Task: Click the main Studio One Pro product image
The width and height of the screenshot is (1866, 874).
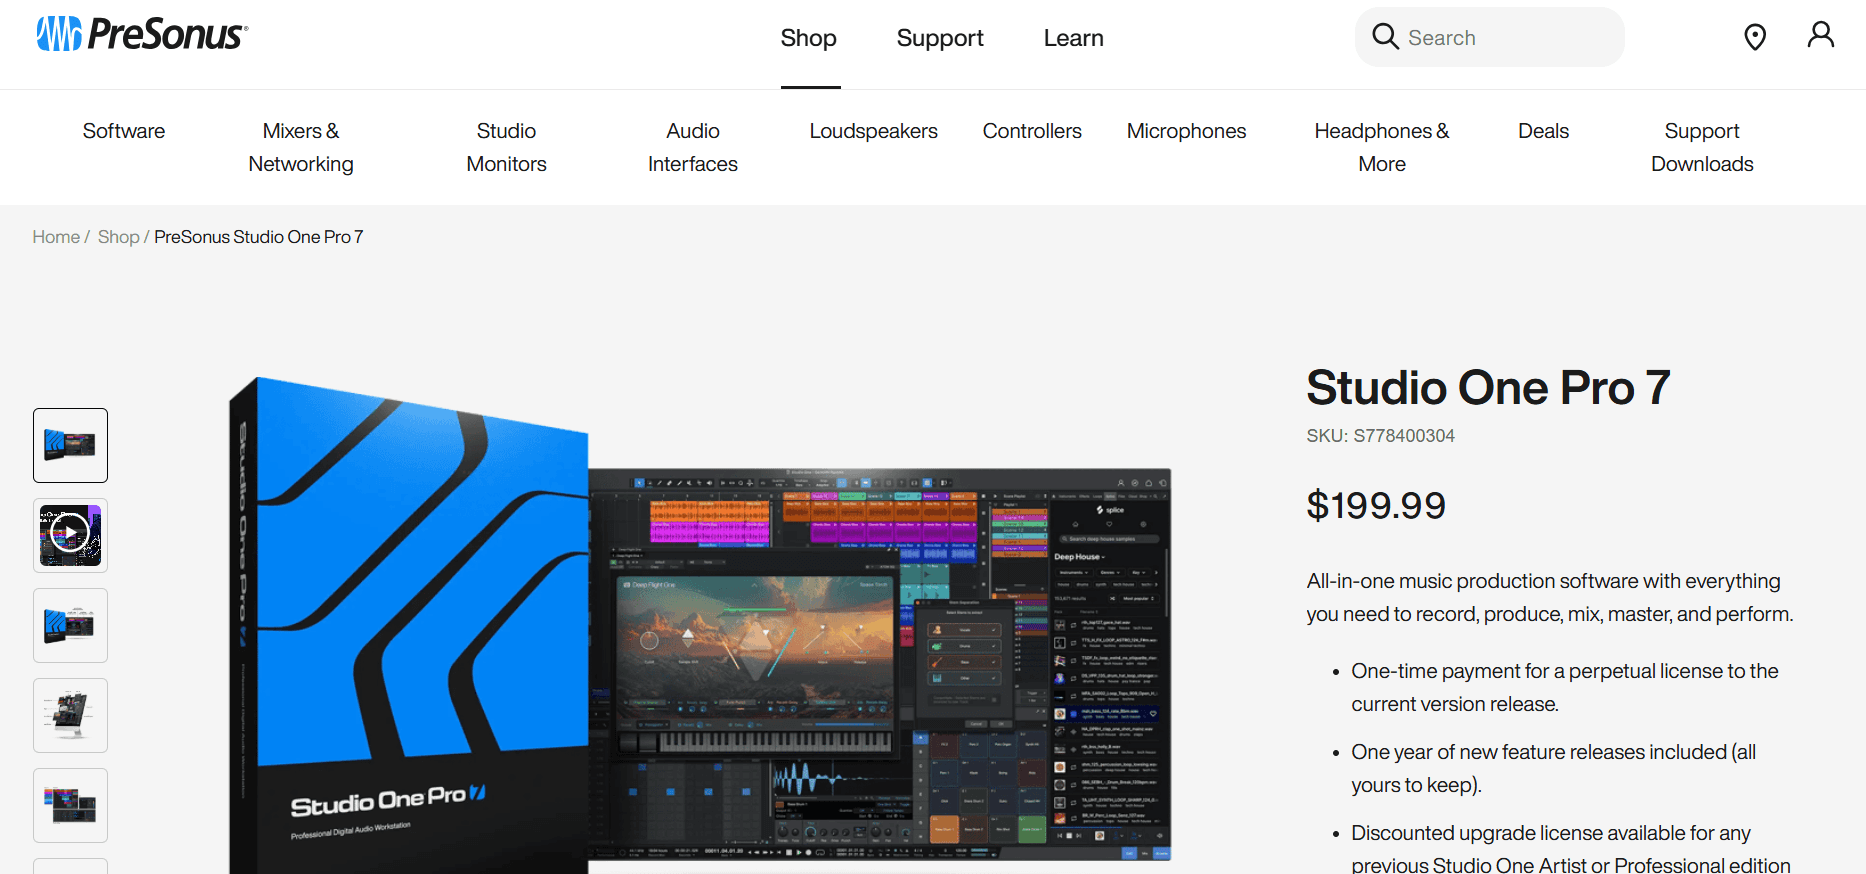Action: [x=700, y=625]
